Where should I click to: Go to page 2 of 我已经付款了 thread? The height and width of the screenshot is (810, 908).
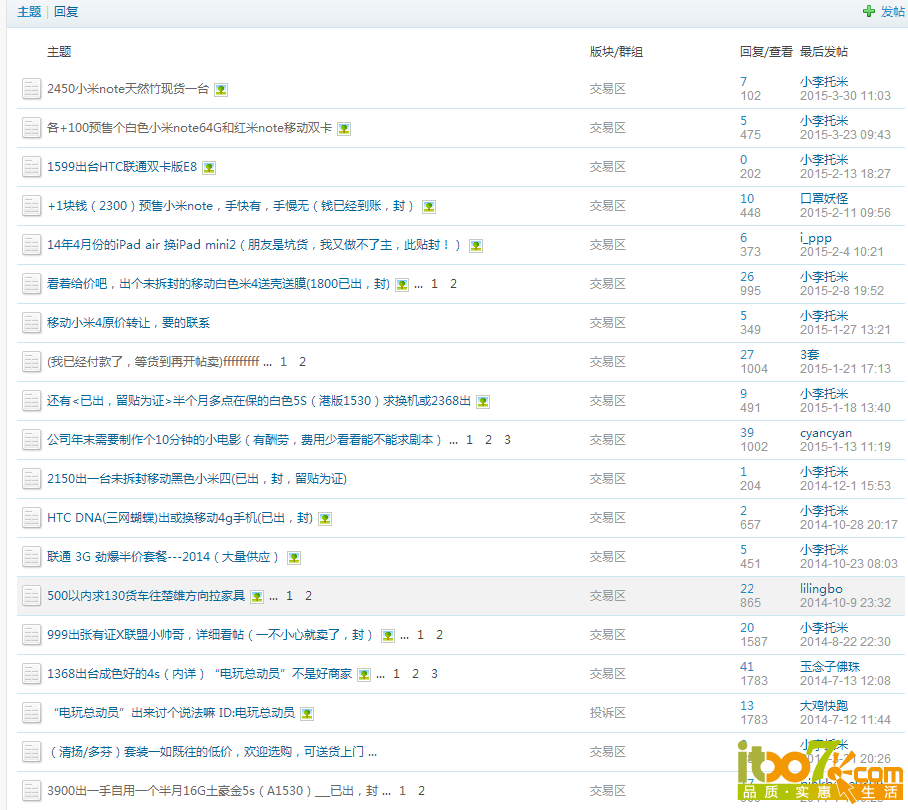302,362
